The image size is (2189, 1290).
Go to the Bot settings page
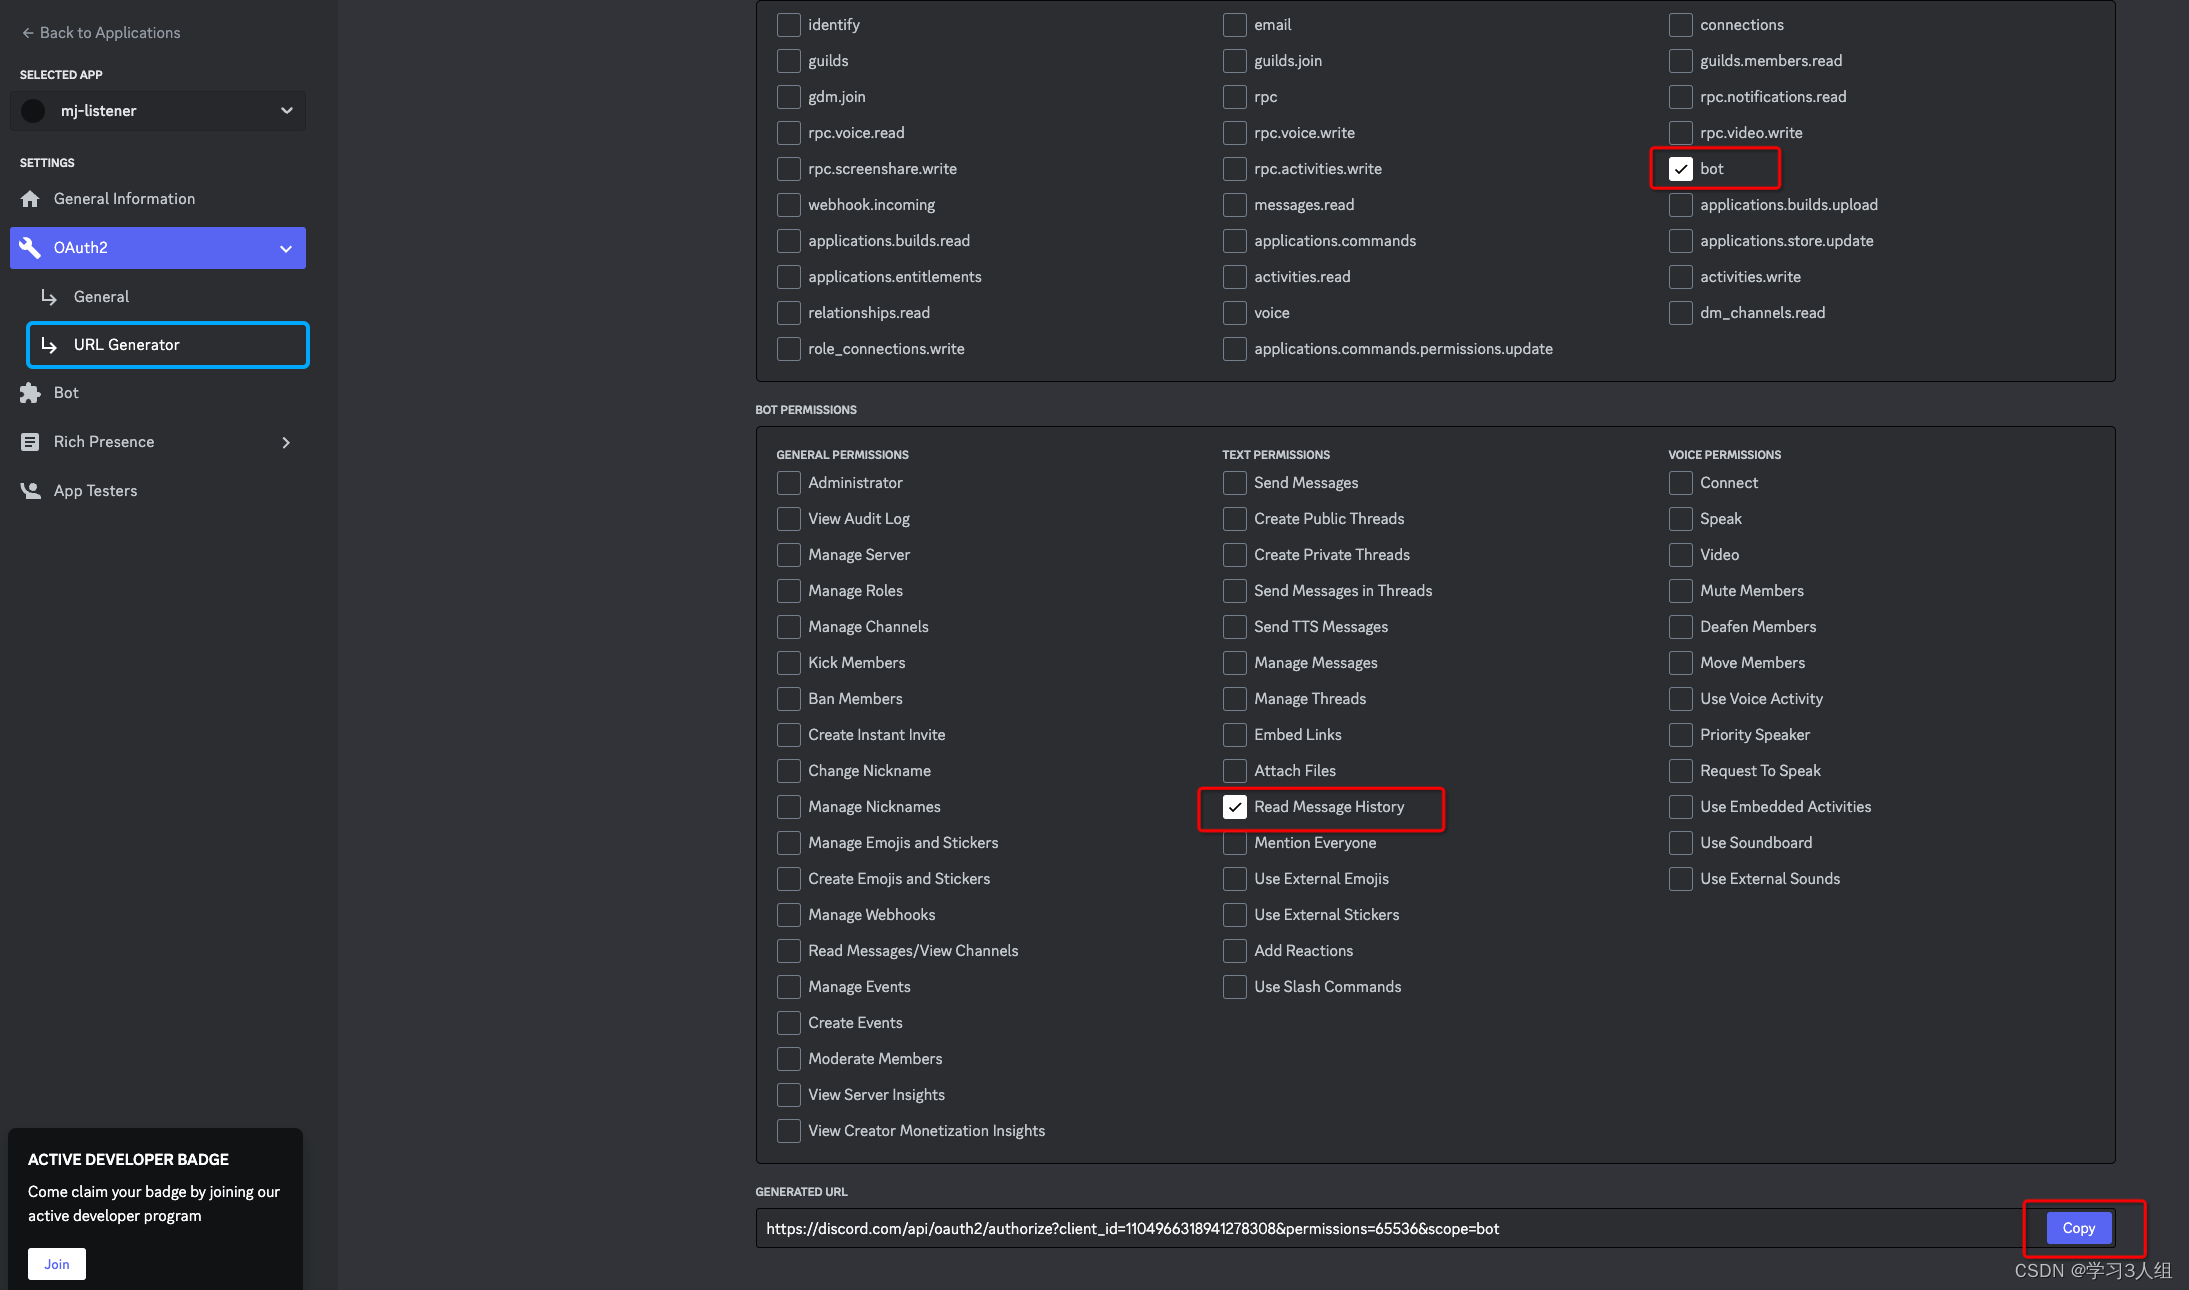[158, 393]
